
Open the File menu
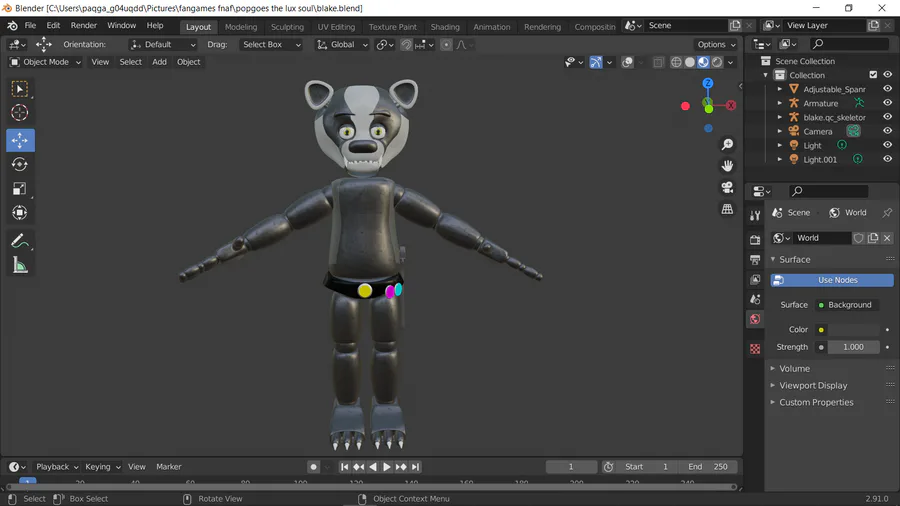pos(30,26)
